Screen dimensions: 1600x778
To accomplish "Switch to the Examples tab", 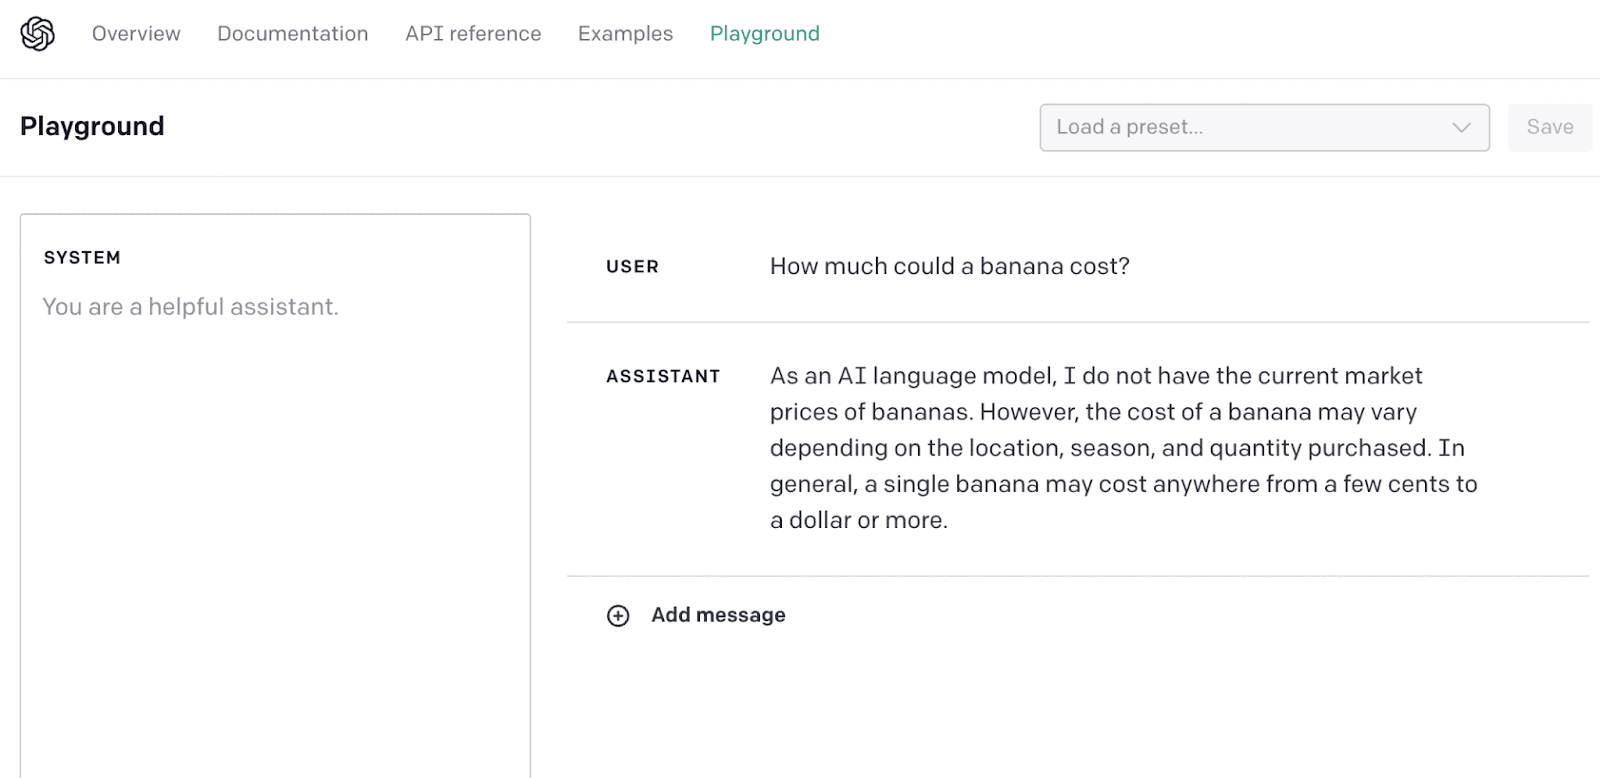I will (x=625, y=34).
